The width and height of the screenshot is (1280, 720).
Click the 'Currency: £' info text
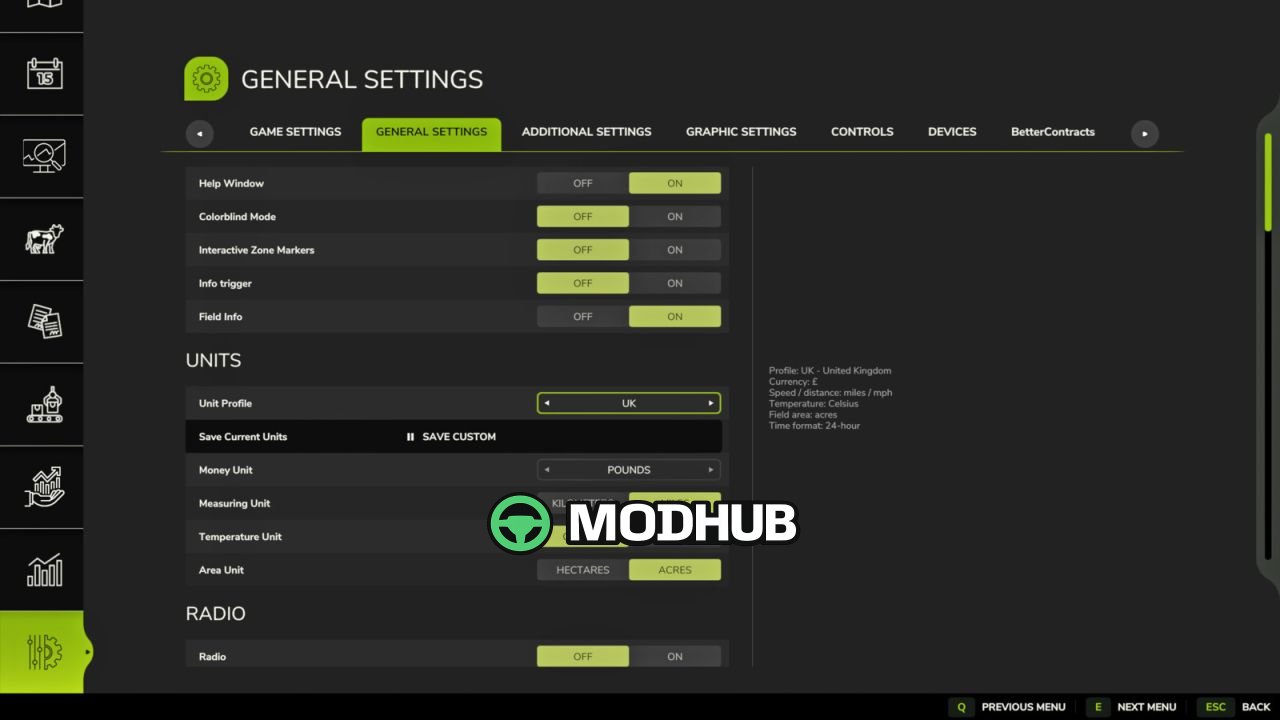(793, 382)
